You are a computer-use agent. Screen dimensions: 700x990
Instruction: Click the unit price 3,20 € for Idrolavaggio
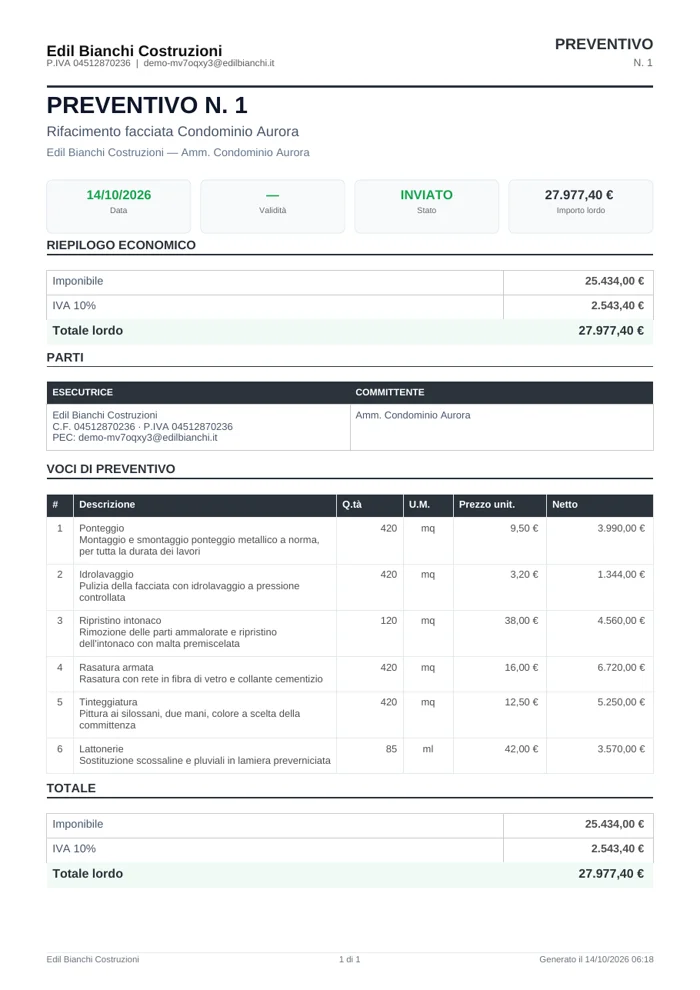524,574
